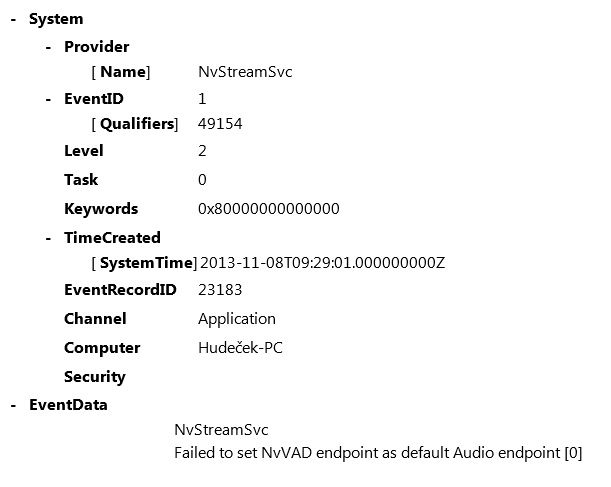Collapse the Provider node
The width and height of the screenshot is (611, 487).
pyautogui.click(x=48, y=47)
